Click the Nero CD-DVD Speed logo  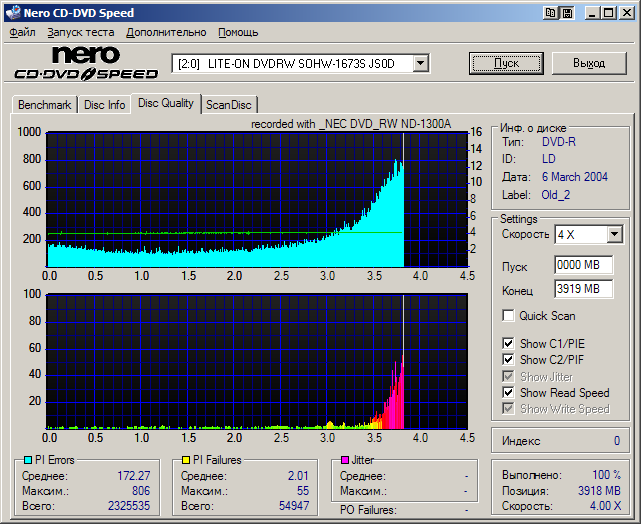pyautogui.click(x=86, y=63)
